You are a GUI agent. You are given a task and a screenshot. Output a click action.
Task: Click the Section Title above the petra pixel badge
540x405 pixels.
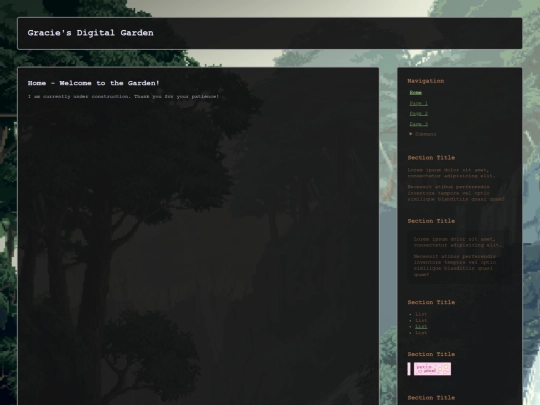431,354
